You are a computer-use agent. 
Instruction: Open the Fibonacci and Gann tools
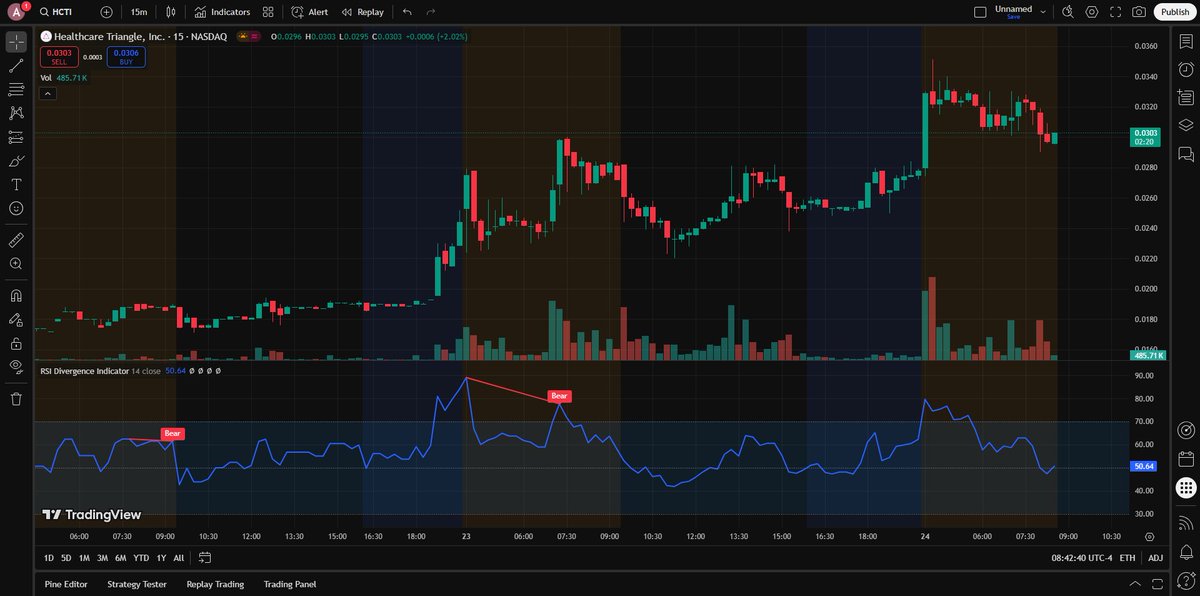[x=16, y=90]
